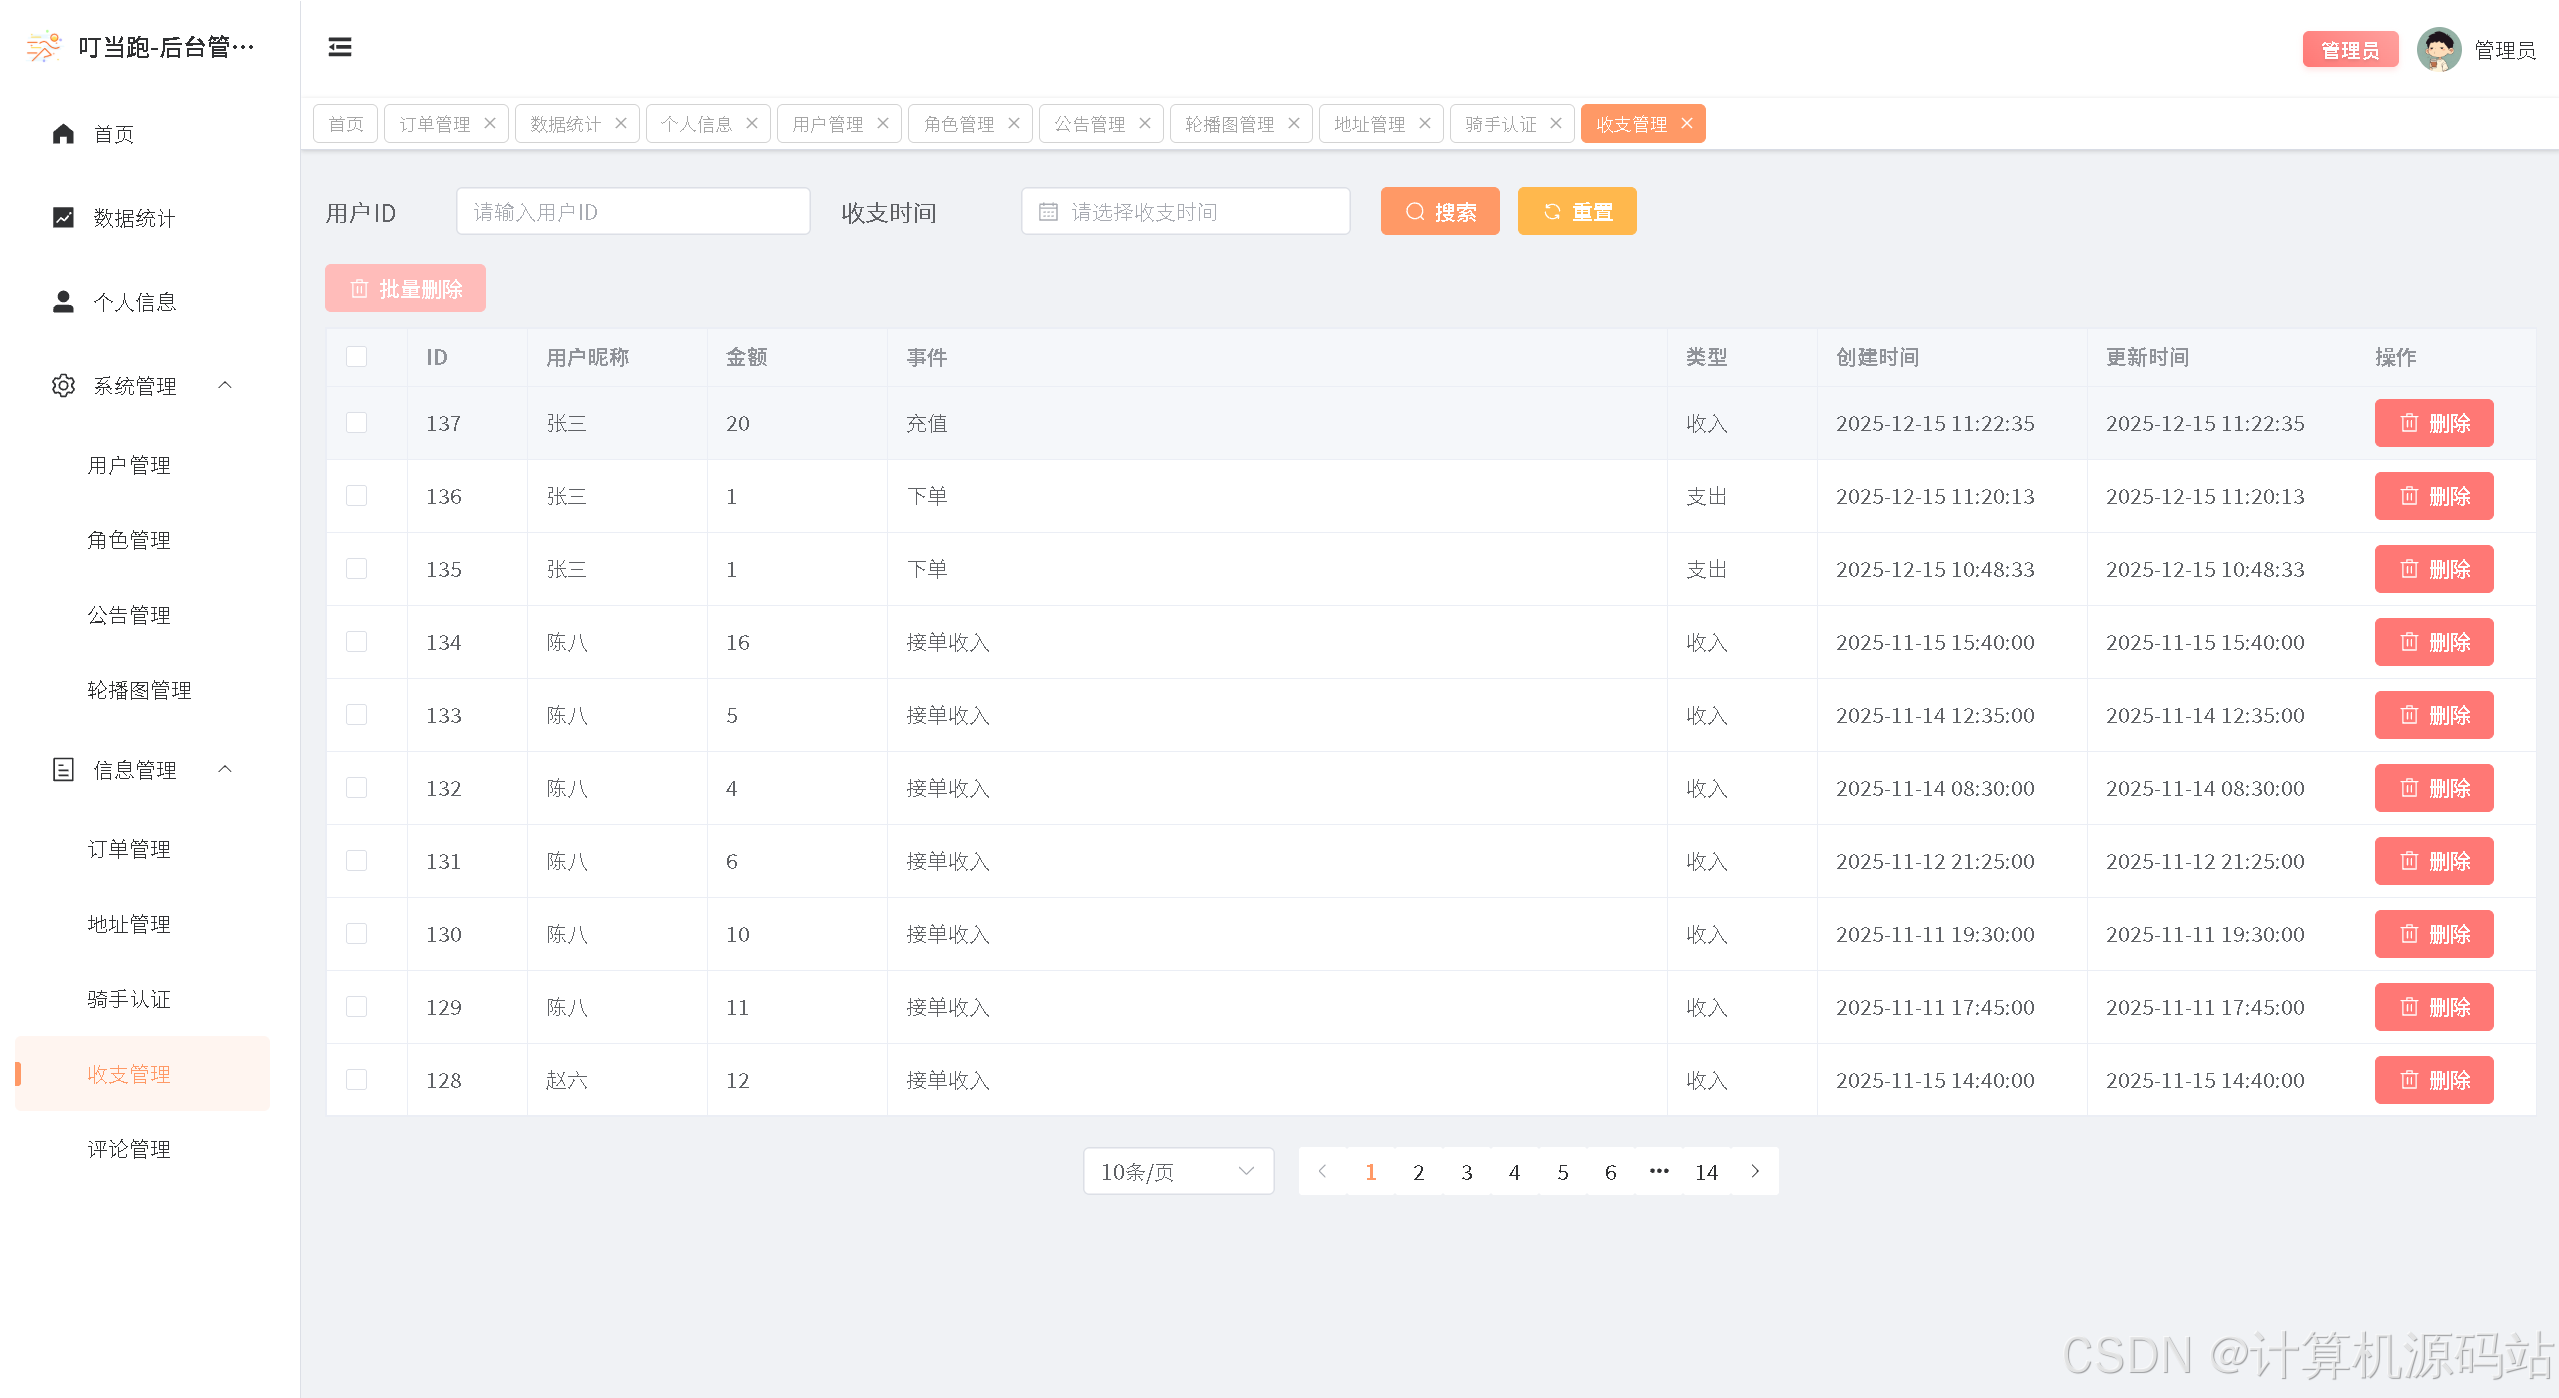Switch to the 骑手认证 tab
This screenshot has width=2559, height=1398.
tap(1500, 124)
